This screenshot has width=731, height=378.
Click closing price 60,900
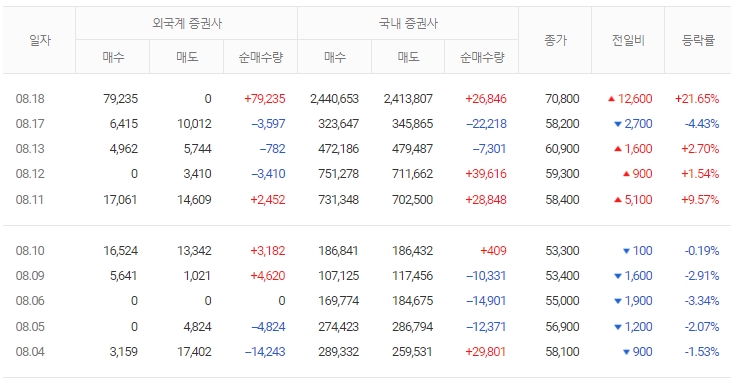click(562, 149)
